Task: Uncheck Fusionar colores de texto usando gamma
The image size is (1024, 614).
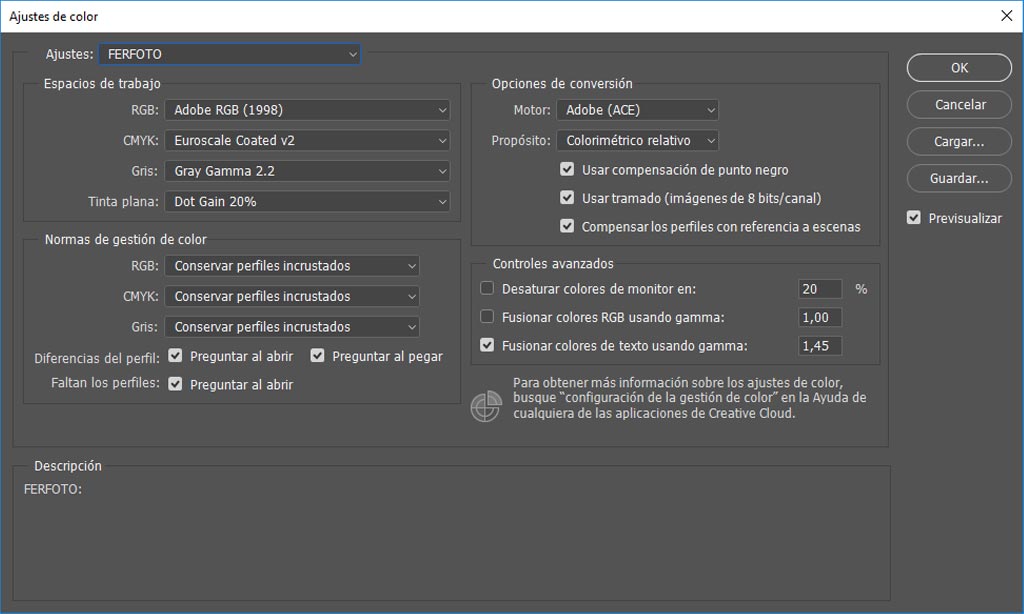Action: [x=487, y=345]
